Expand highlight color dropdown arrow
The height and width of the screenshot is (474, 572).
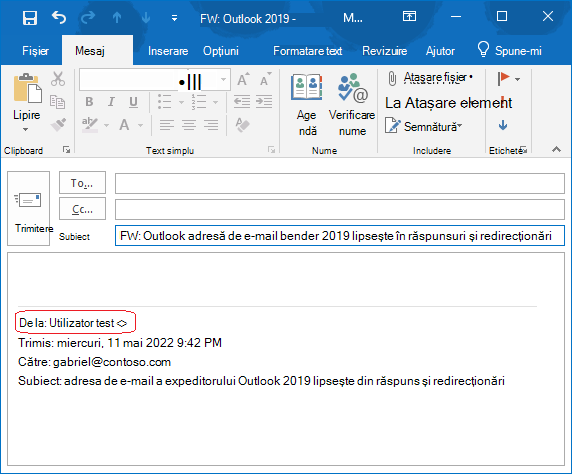pyautogui.click(x=107, y=126)
